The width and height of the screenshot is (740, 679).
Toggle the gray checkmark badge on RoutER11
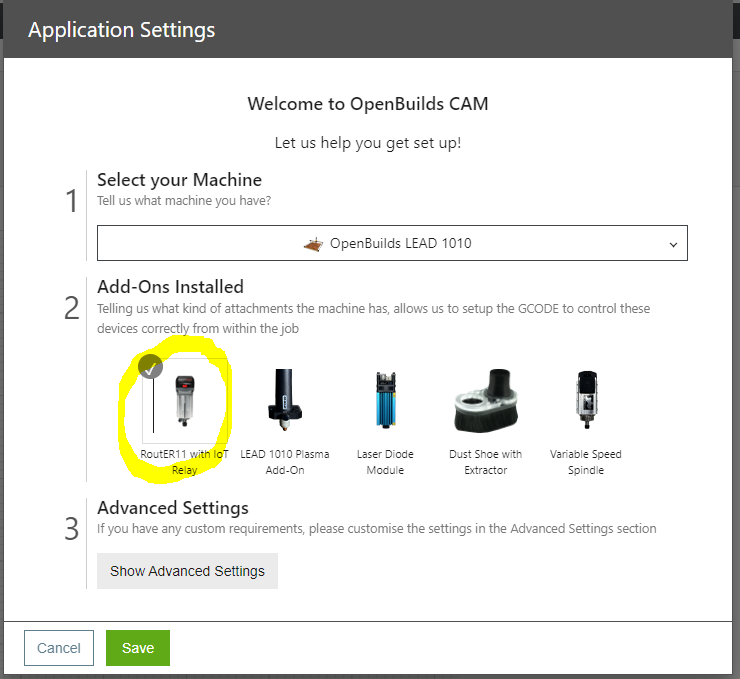(151, 366)
